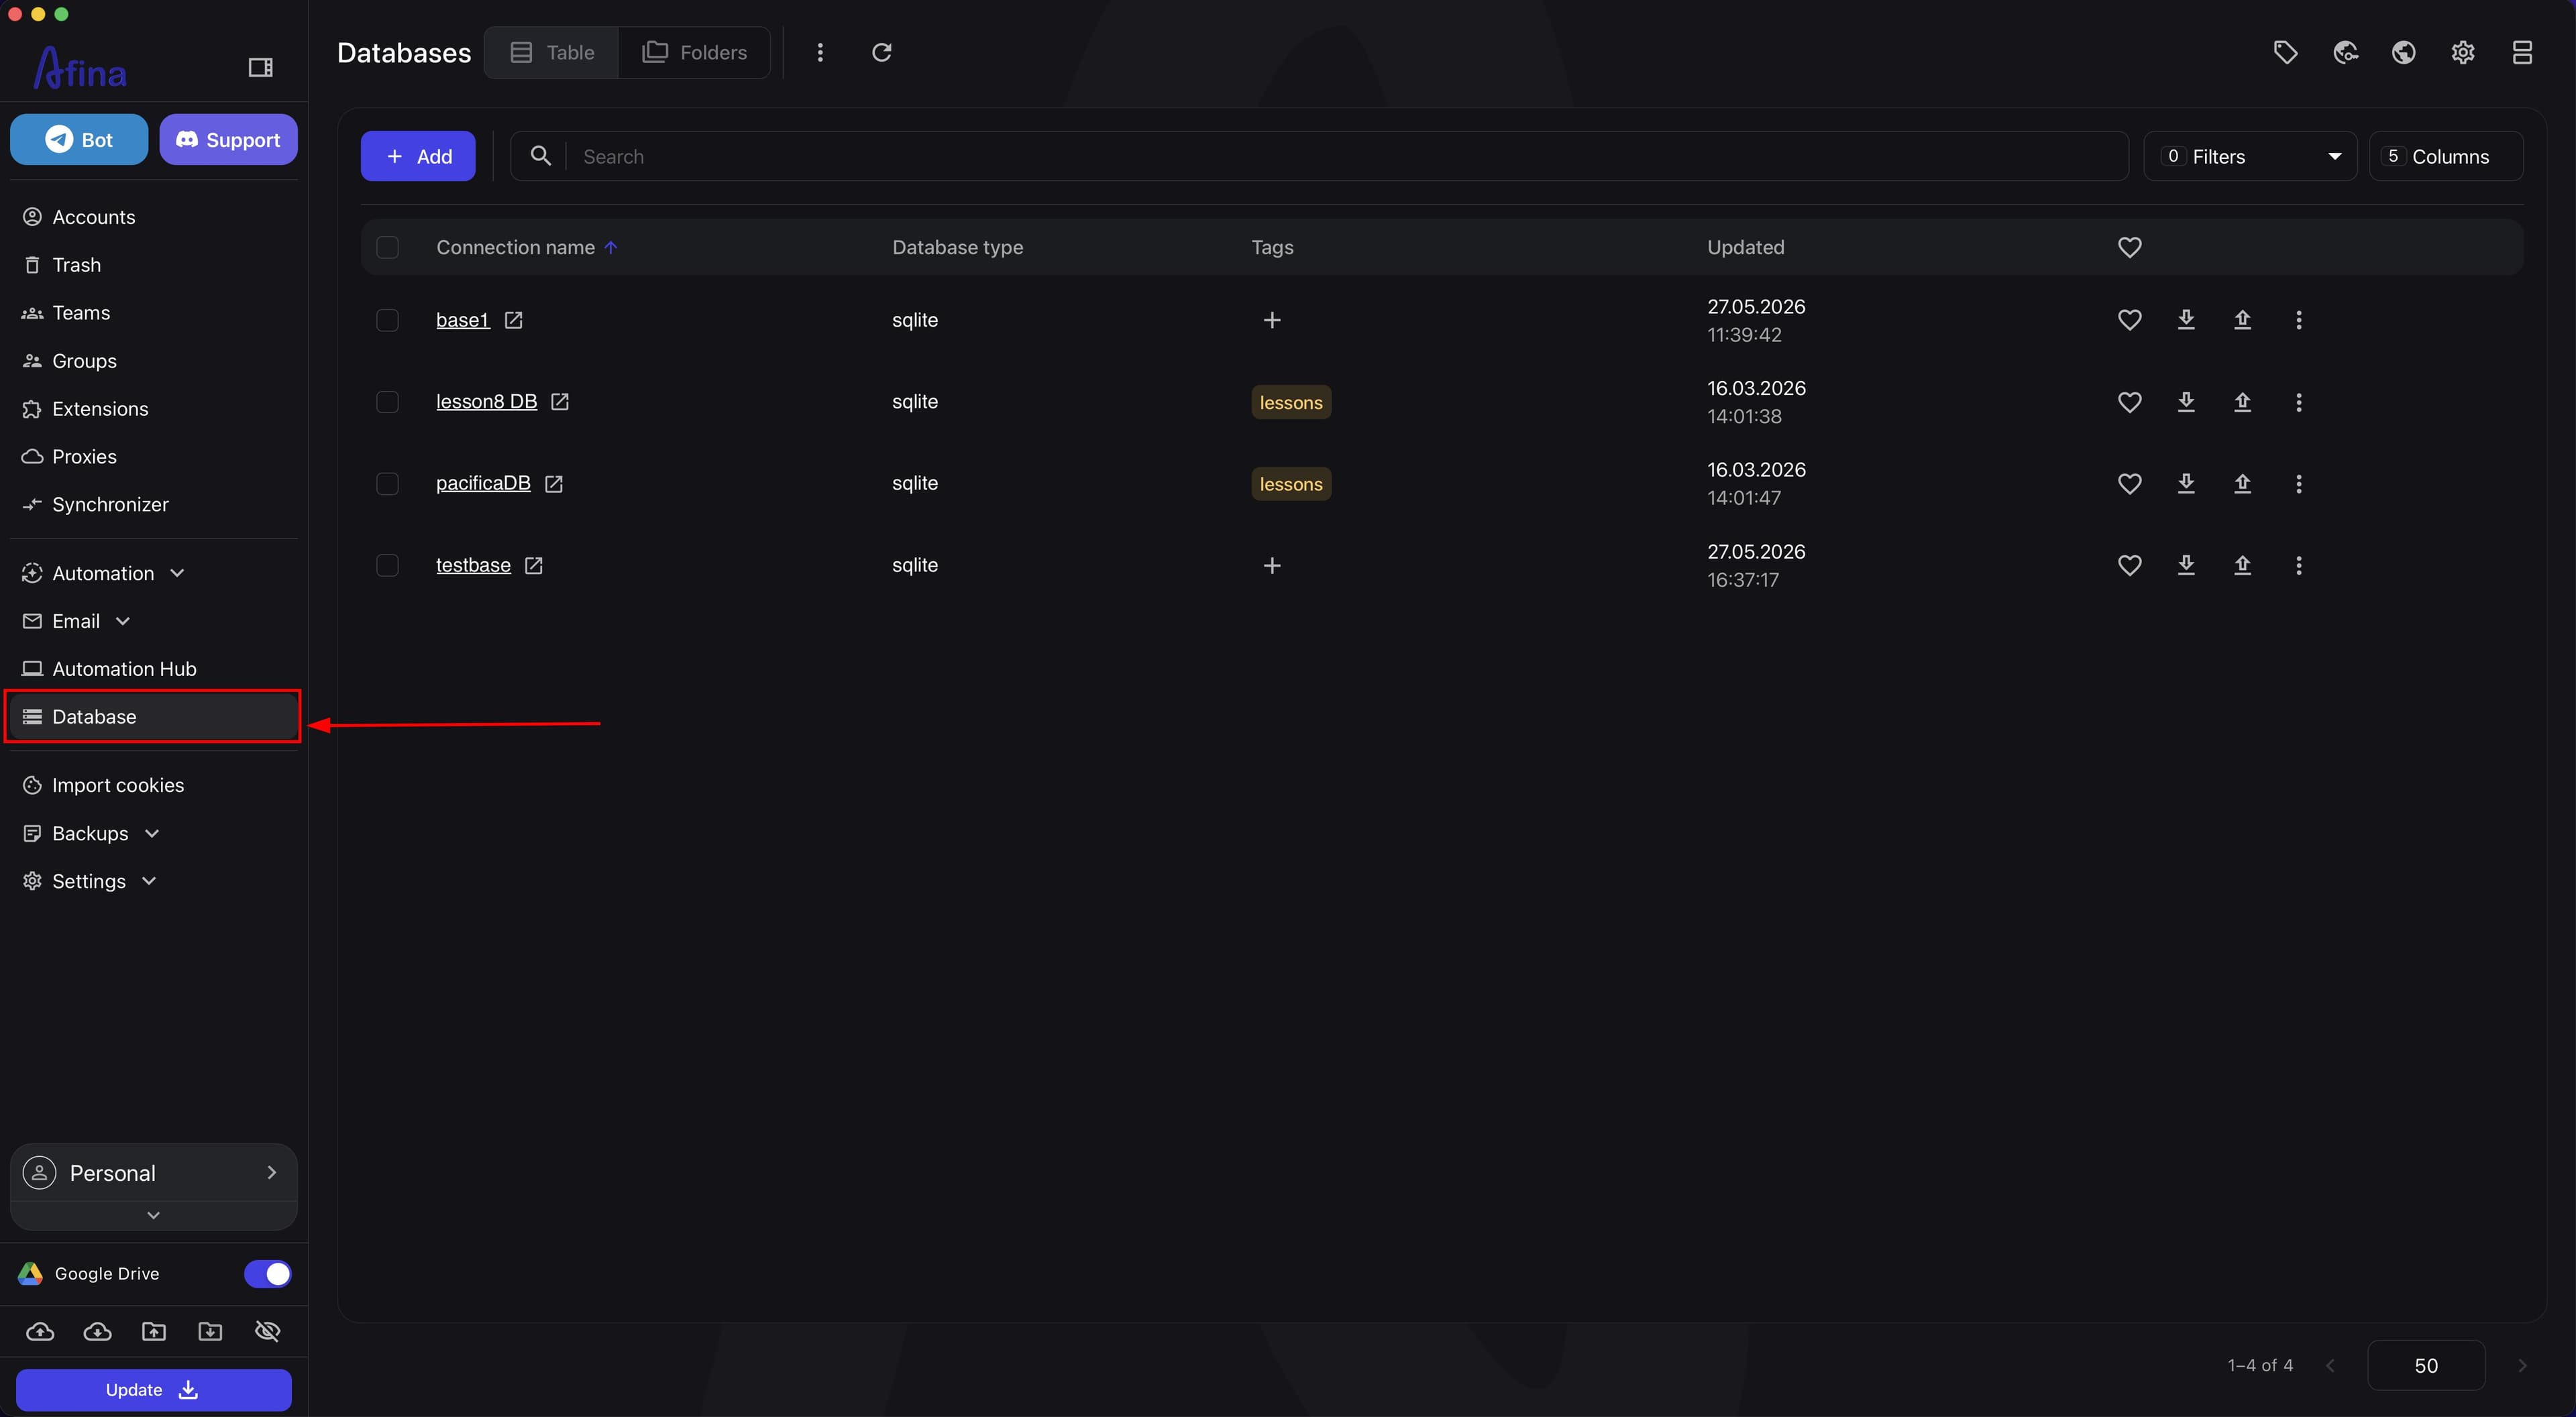The height and width of the screenshot is (1417, 2576).
Task: Collapse the sidebar panel icon
Action: 260,67
